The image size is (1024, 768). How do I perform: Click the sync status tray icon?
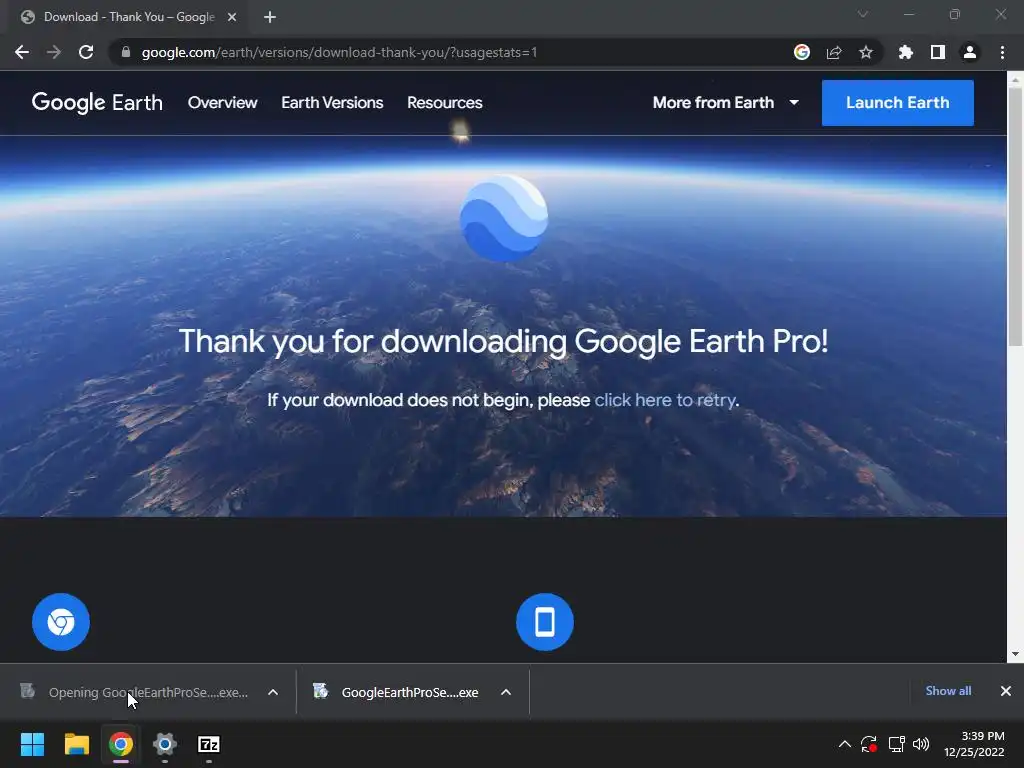869,744
